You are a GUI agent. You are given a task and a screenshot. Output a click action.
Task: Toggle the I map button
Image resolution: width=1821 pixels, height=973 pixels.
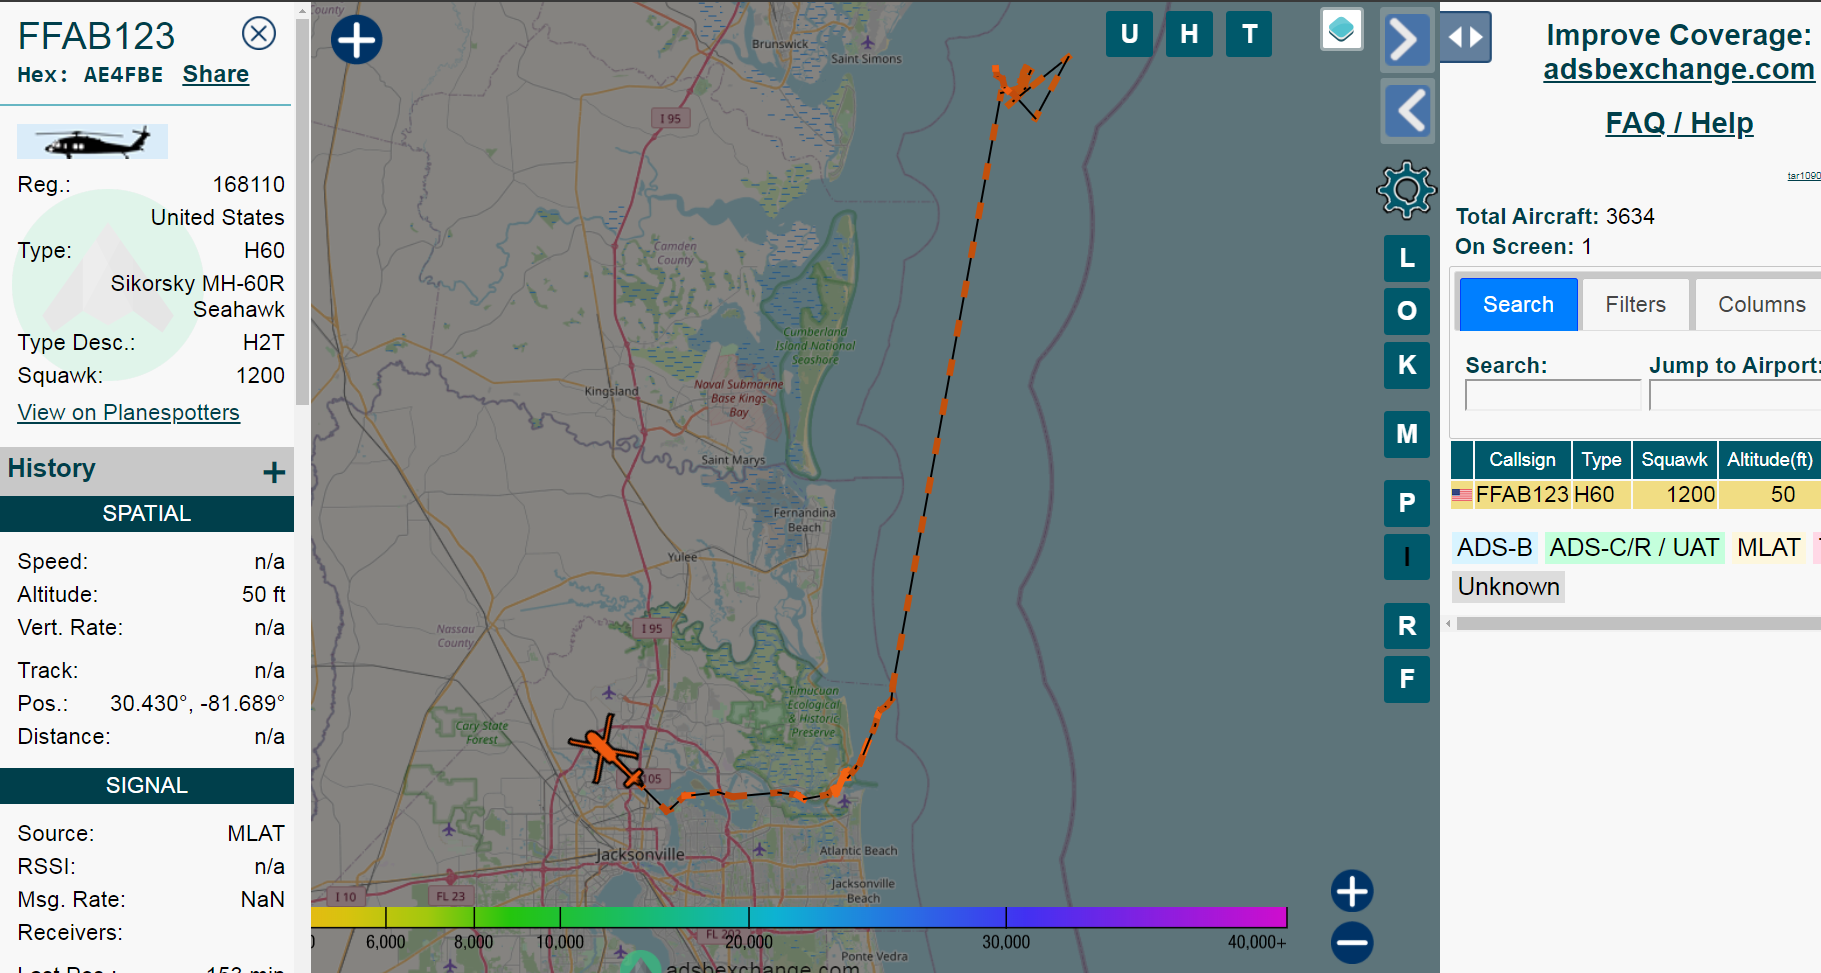(1407, 557)
